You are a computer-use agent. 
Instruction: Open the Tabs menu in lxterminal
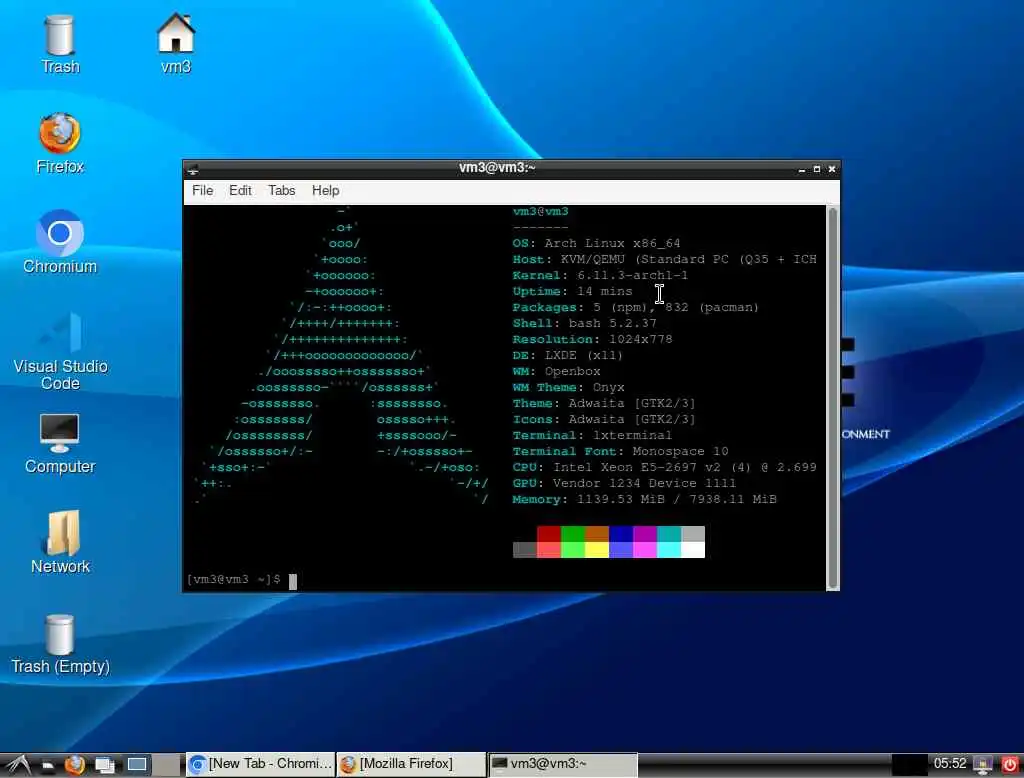(281, 191)
